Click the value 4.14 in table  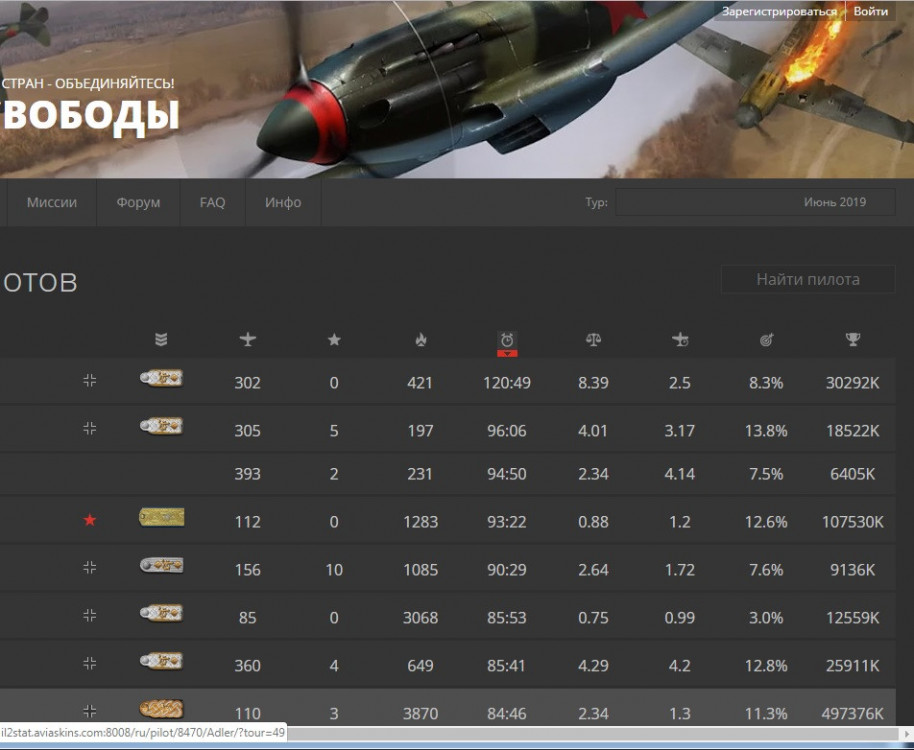[680, 474]
